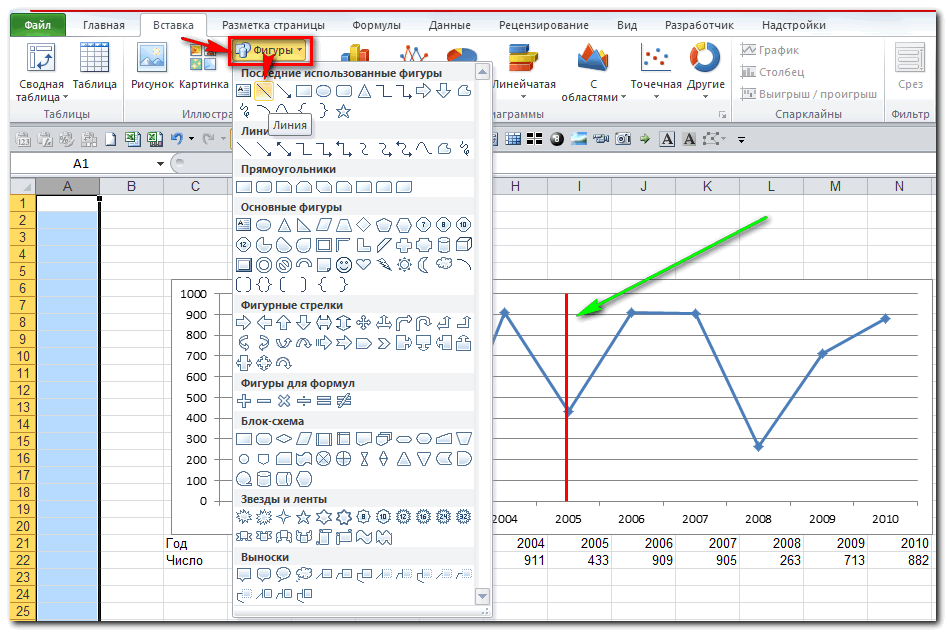Choose the rectangular callout shape
Screen dimensions: 947x632
(x=243, y=574)
